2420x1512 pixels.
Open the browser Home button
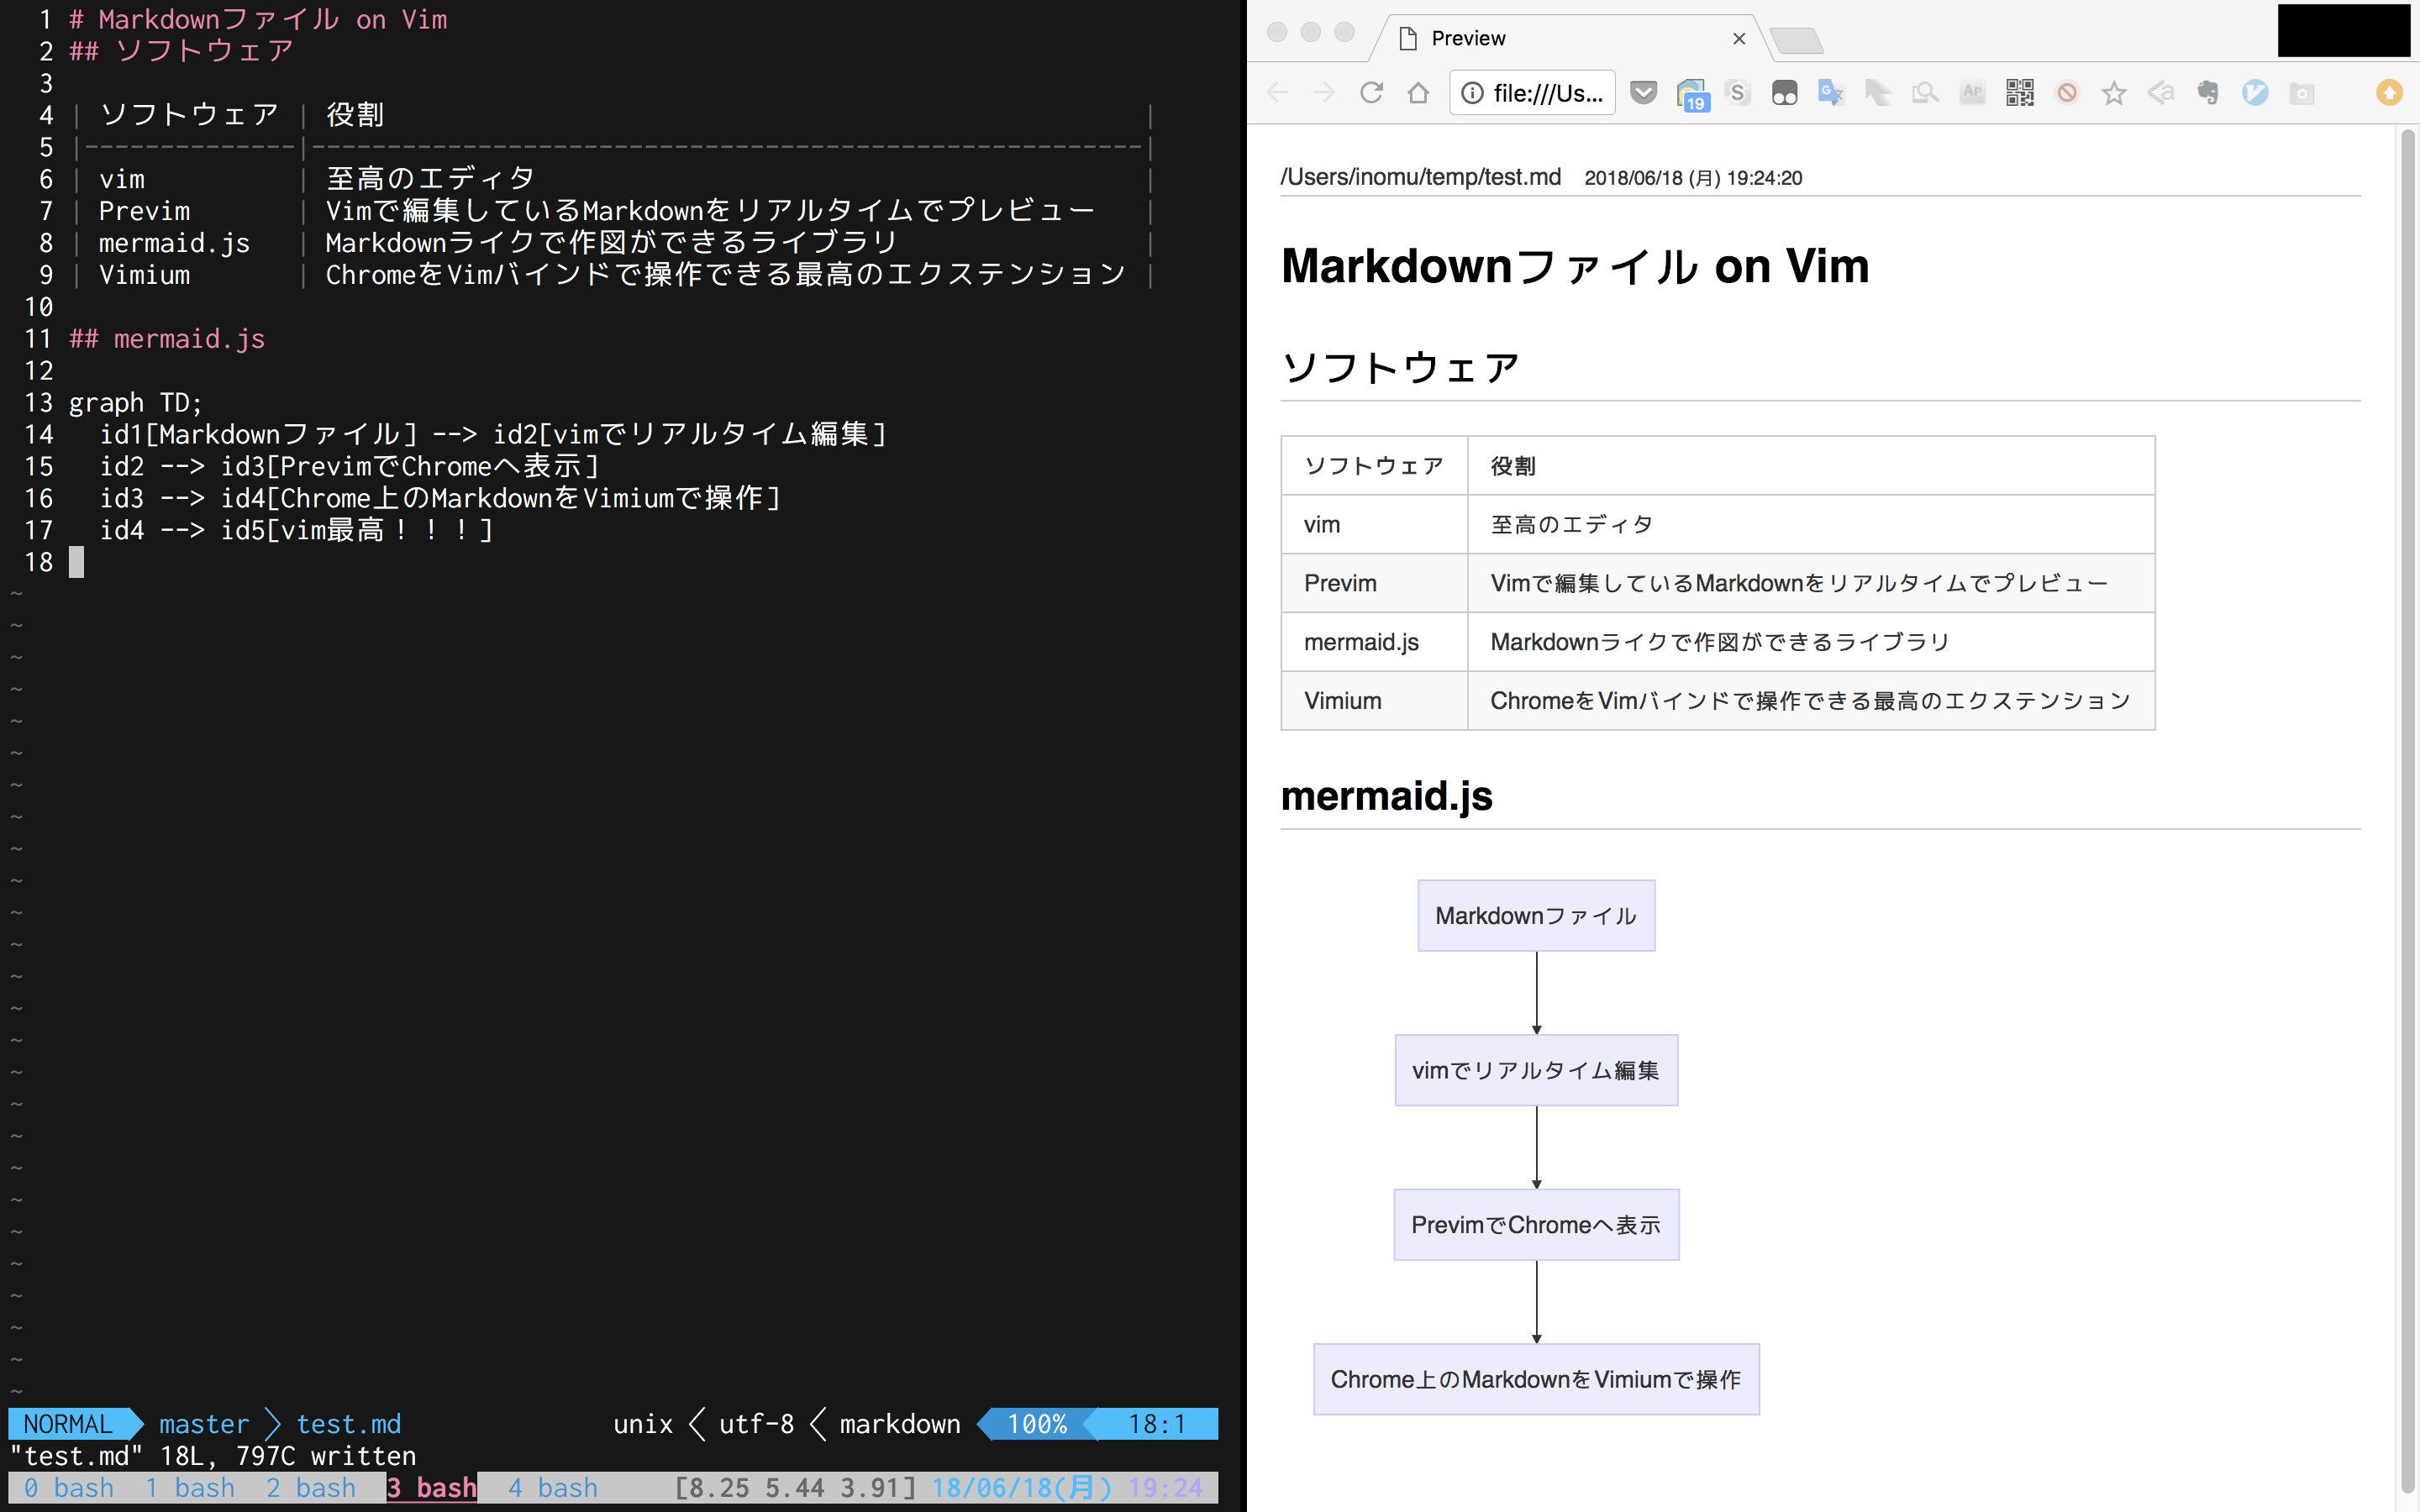(x=1418, y=92)
